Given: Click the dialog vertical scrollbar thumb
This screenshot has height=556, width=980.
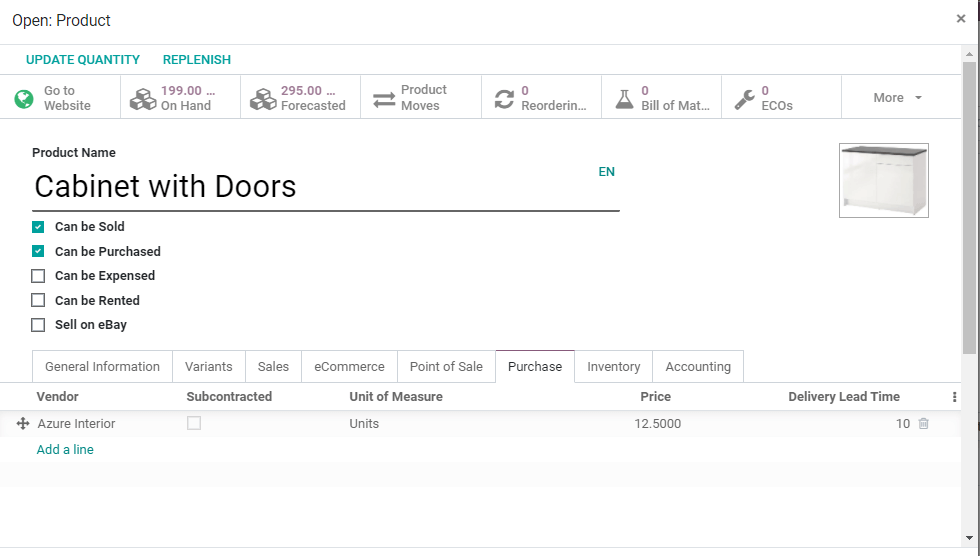Looking at the screenshot, I should (x=969, y=209).
